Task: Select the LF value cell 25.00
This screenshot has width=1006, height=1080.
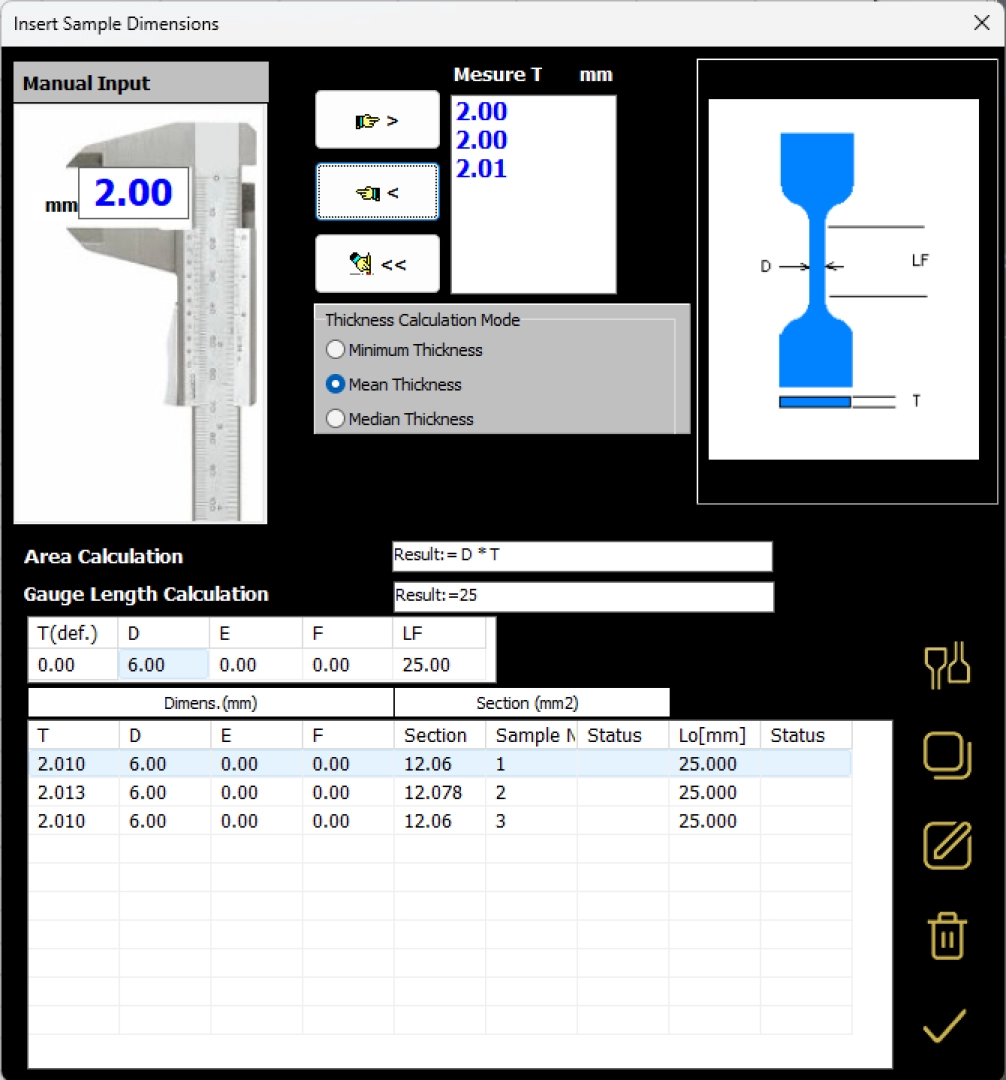Action: coord(438,664)
